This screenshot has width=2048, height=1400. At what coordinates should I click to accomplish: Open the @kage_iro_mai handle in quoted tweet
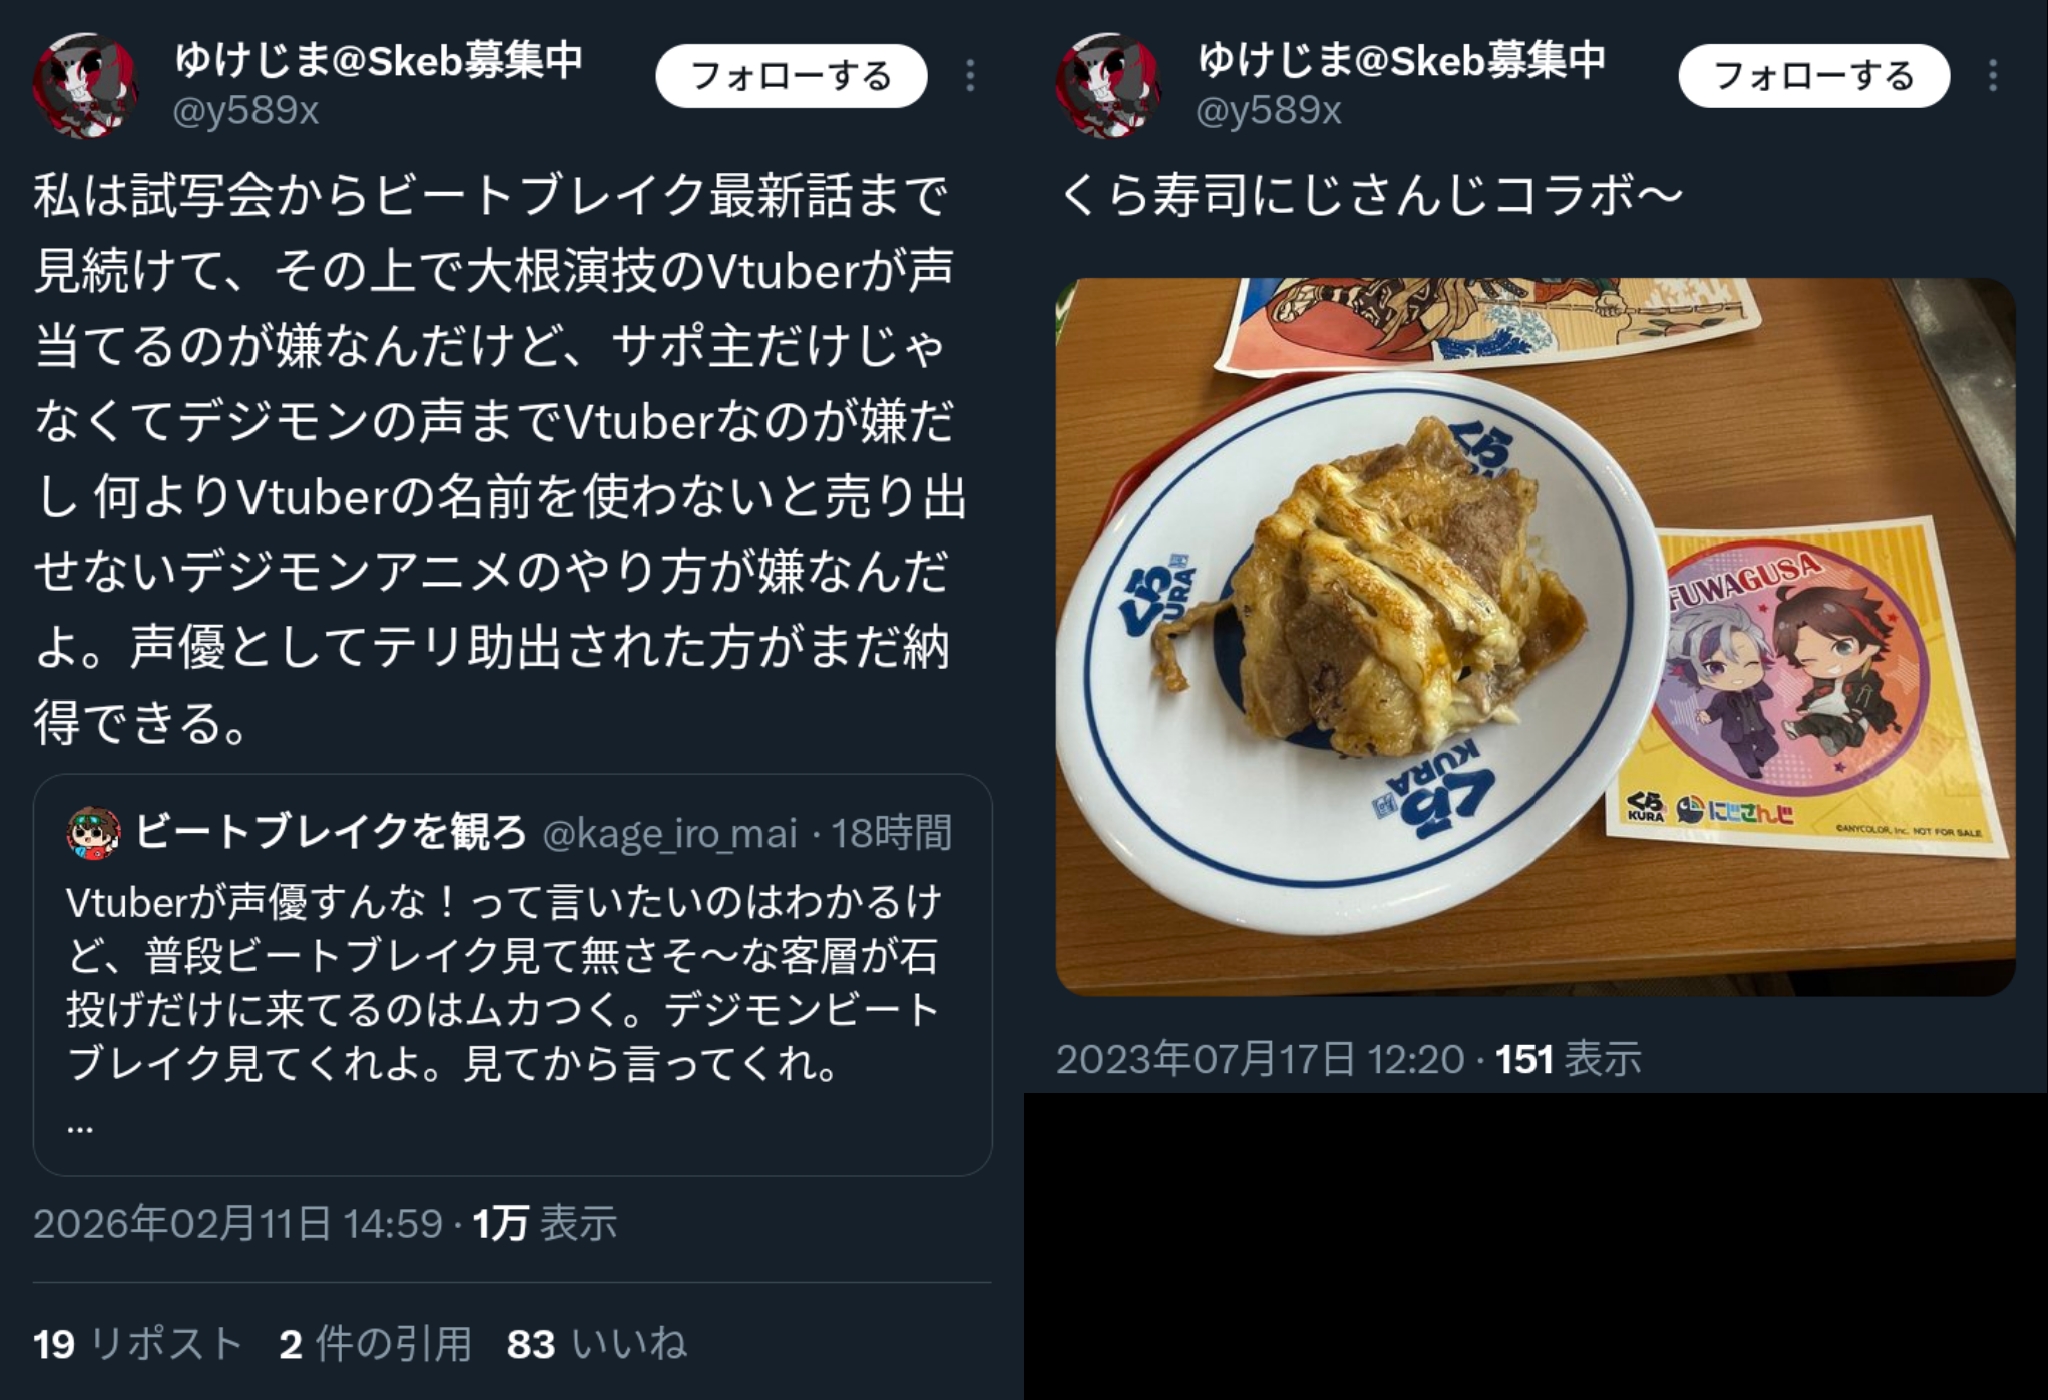coord(670,833)
